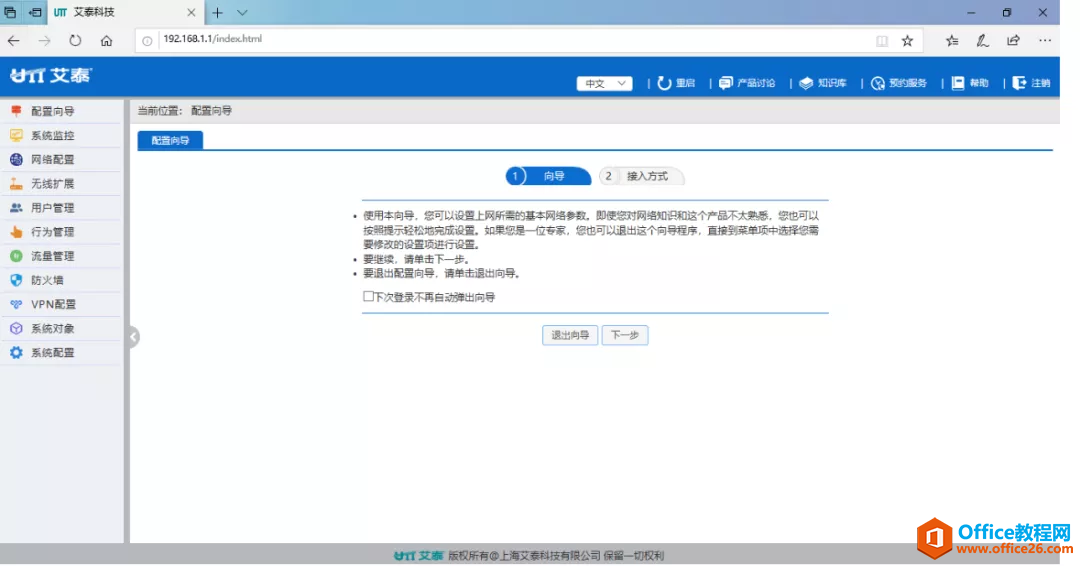Open the 中文 language dropdown

pos(605,83)
